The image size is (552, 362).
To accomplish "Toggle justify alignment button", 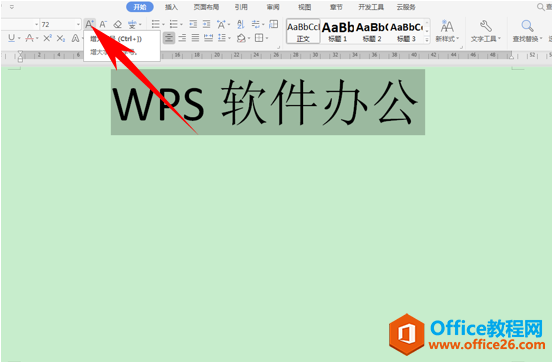I will (x=195, y=38).
